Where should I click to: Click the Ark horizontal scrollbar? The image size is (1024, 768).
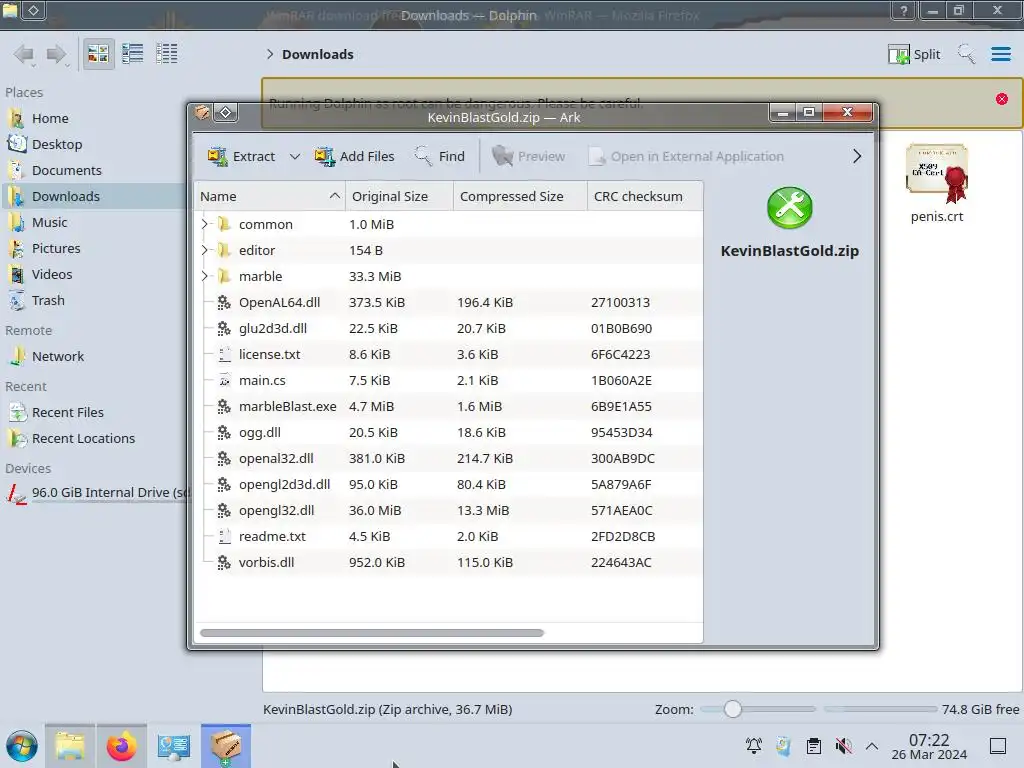[x=372, y=633]
